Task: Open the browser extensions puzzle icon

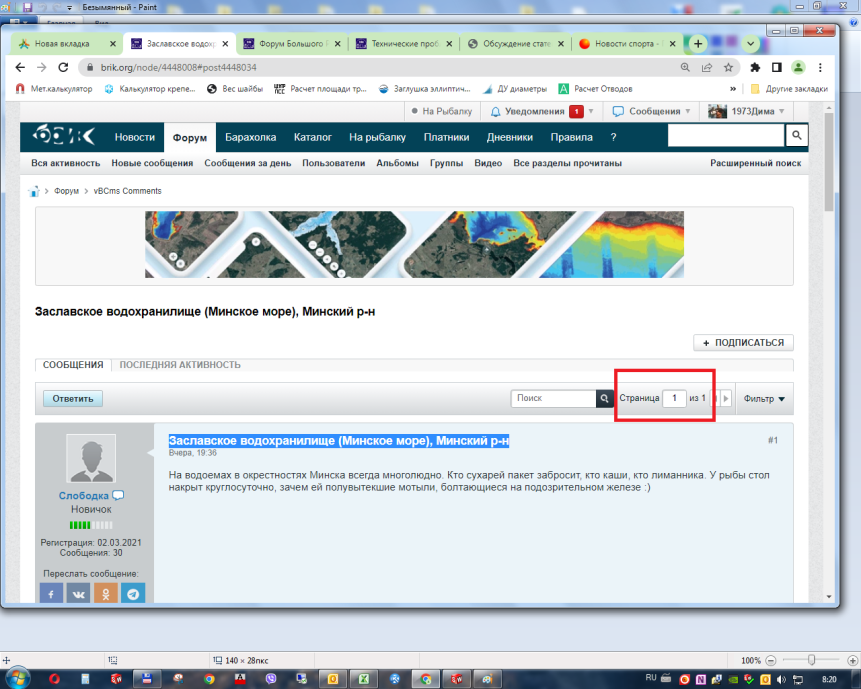Action: (752, 67)
